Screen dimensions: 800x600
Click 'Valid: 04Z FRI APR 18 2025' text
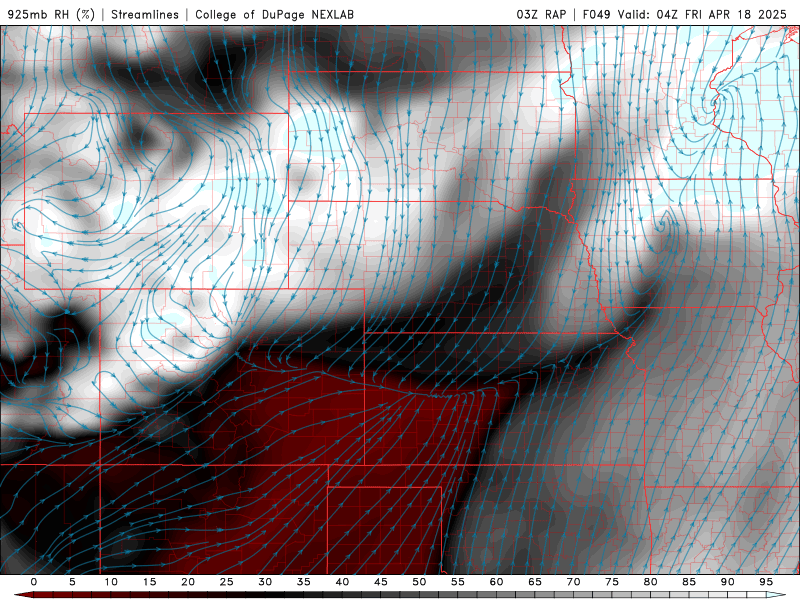coord(703,14)
